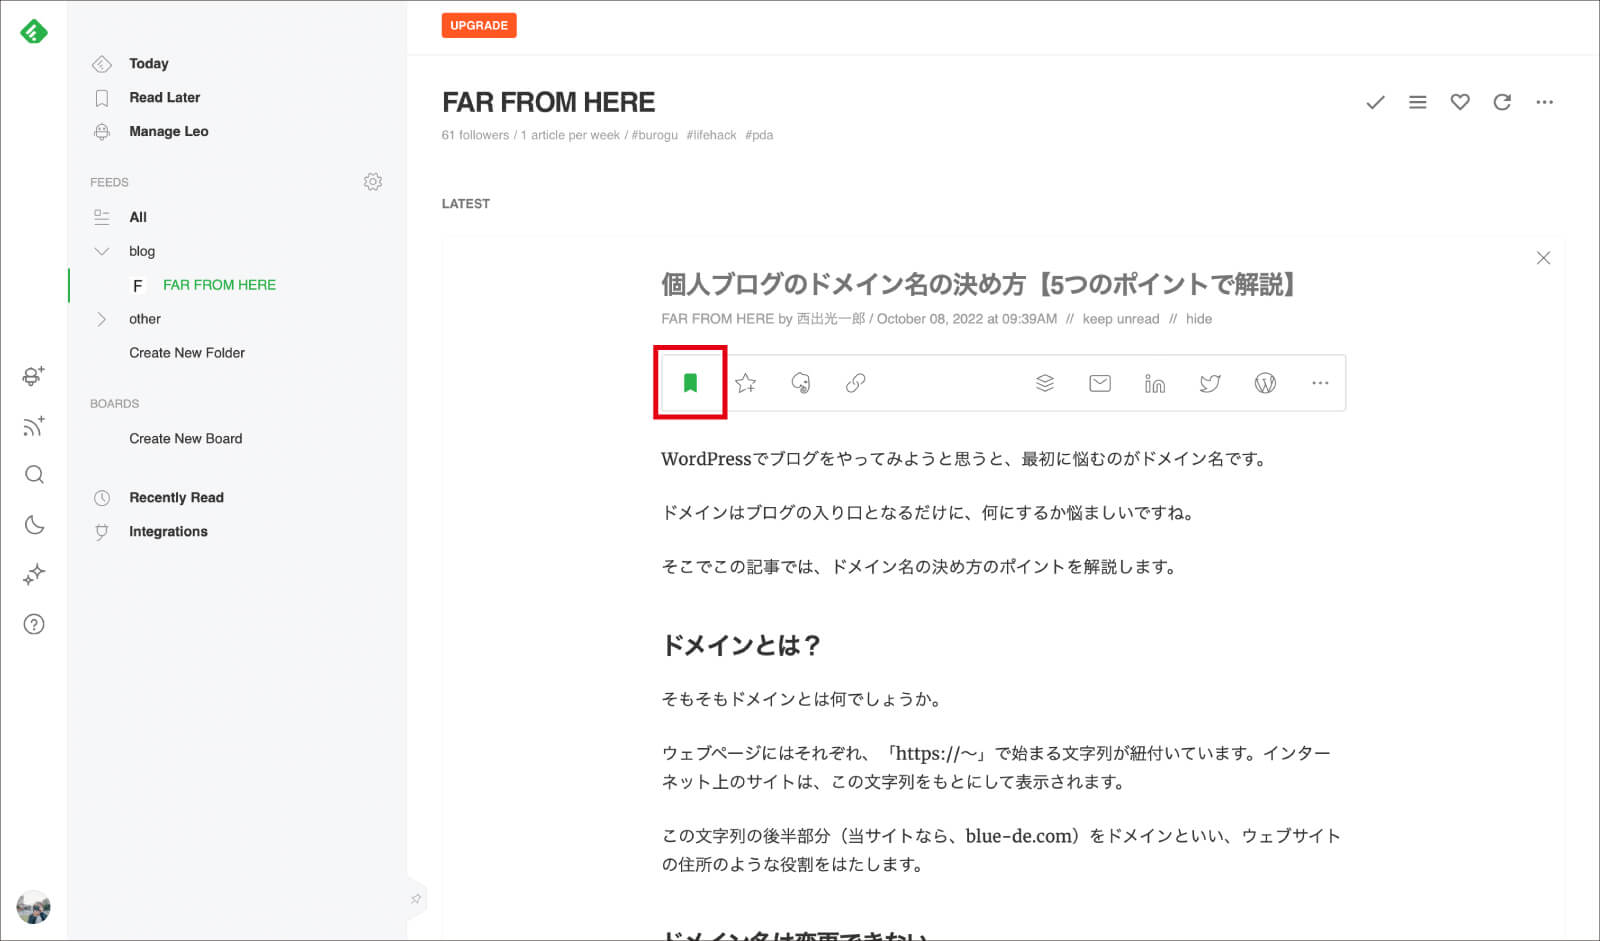Open the article title link
The width and height of the screenshot is (1600, 941).
point(978,285)
